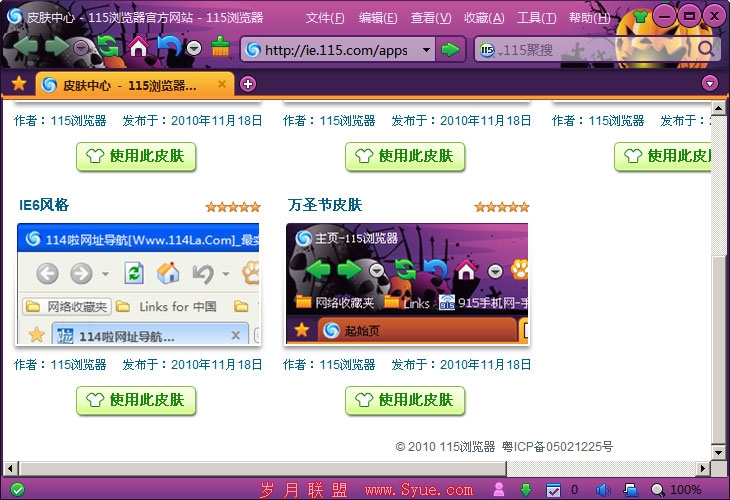Open the tab list dropdown at far right
Screen dimensions: 730x500
[710, 84]
